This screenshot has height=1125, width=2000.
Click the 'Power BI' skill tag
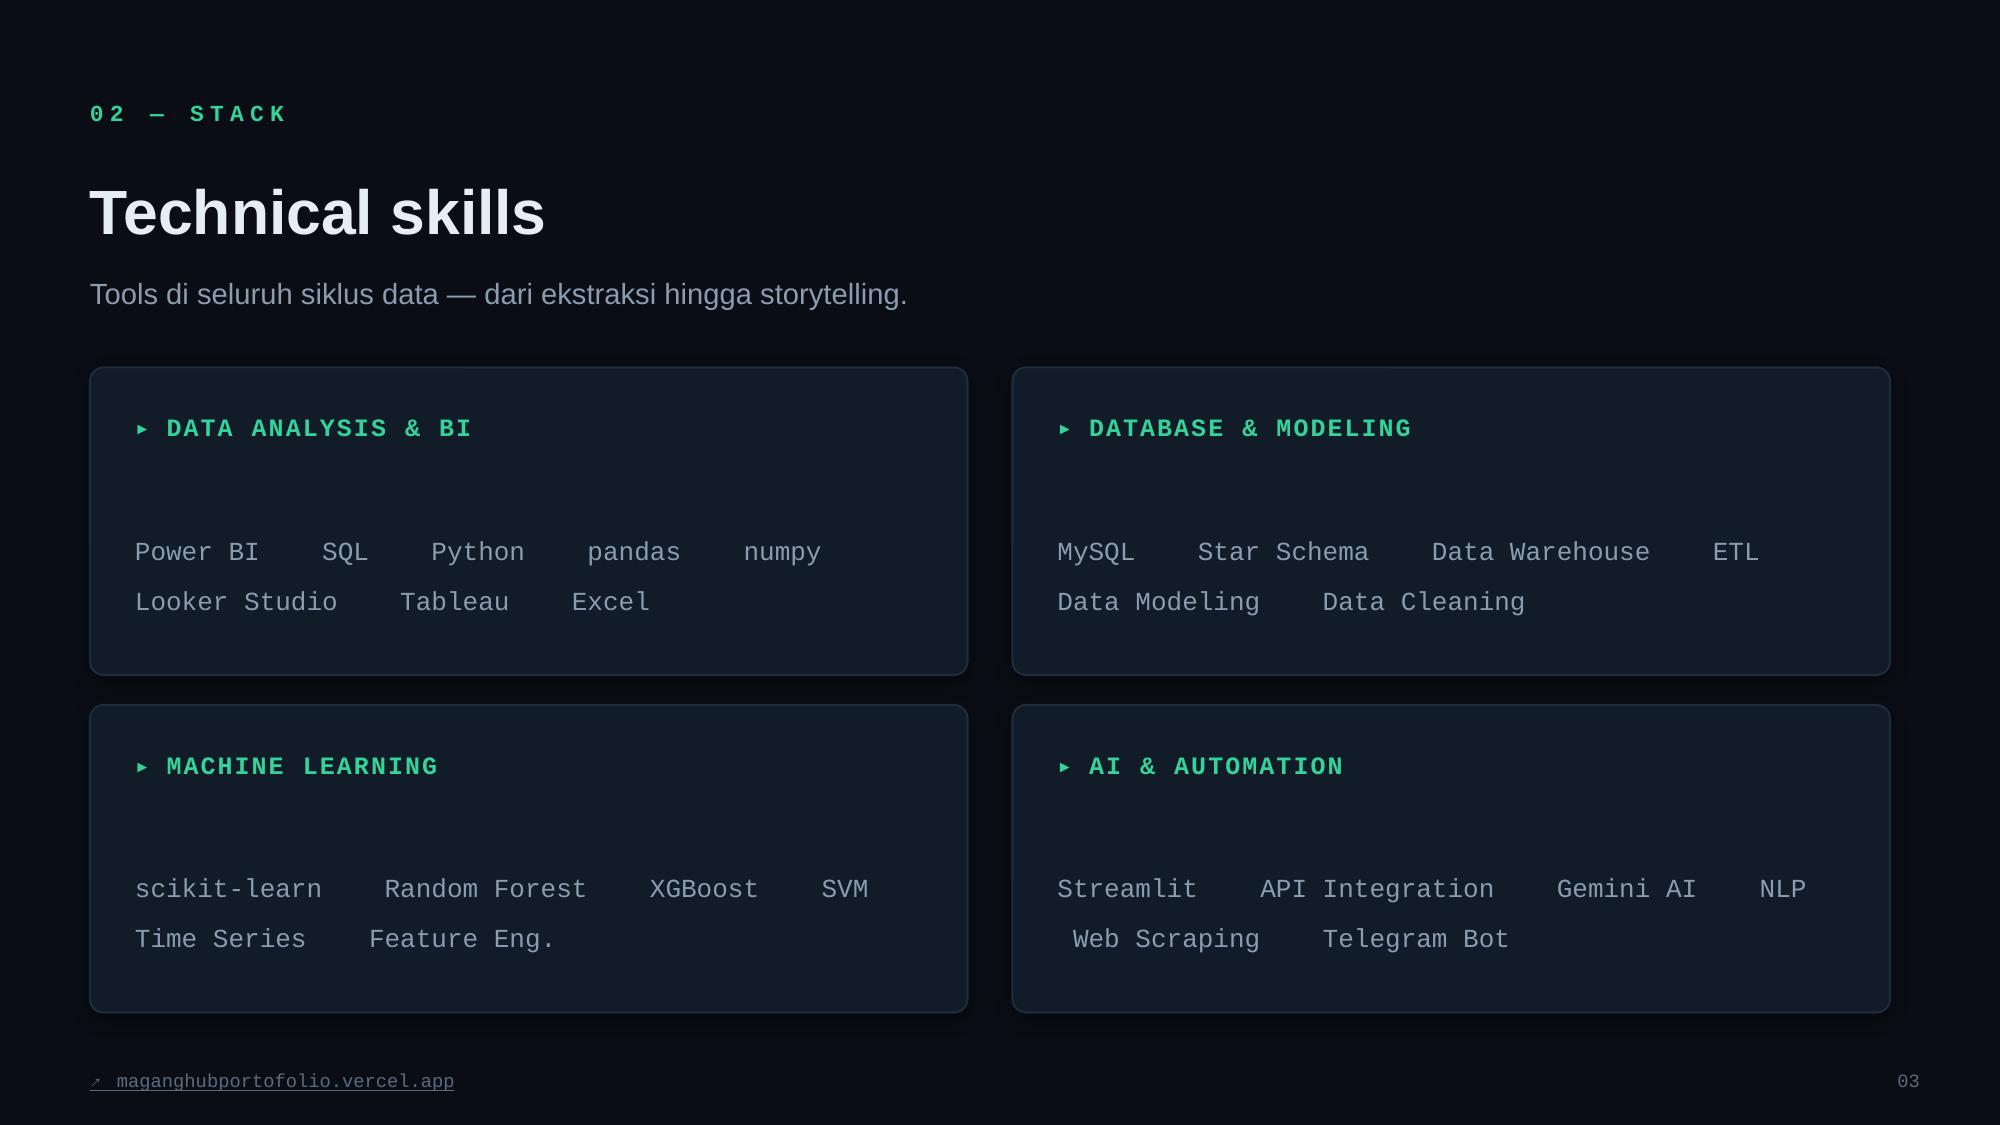197,552
